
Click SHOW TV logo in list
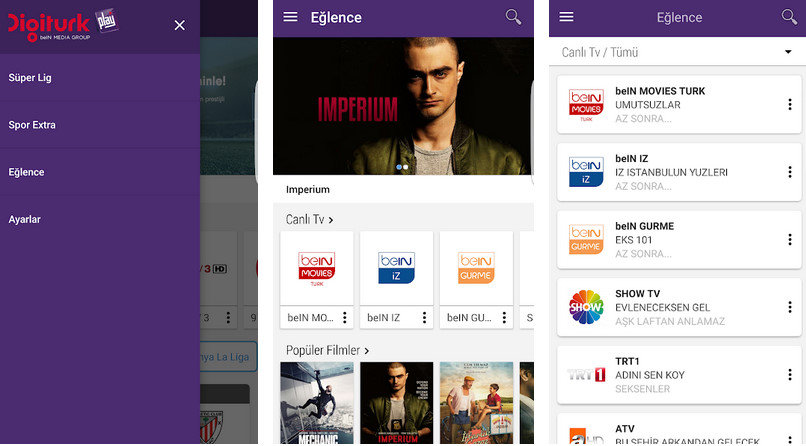586,307
